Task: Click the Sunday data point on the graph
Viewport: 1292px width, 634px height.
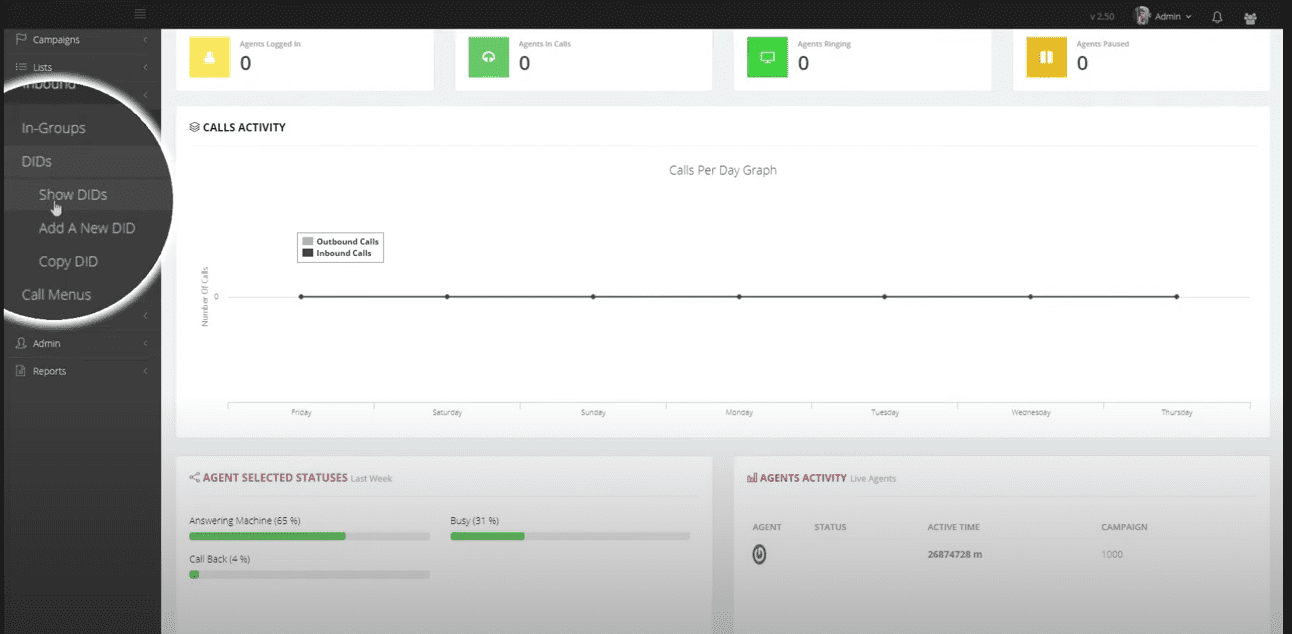Action: [593, 297]
